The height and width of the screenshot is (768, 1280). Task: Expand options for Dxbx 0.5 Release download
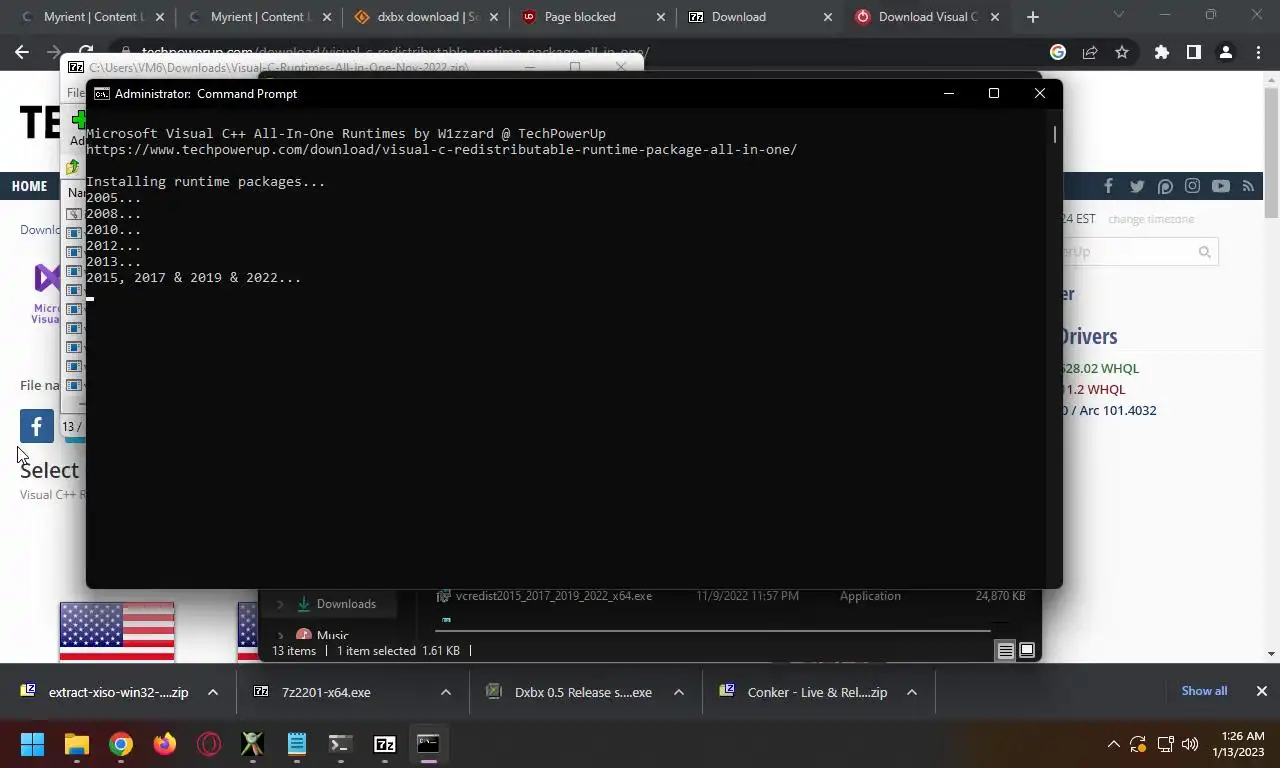(679, 692)
